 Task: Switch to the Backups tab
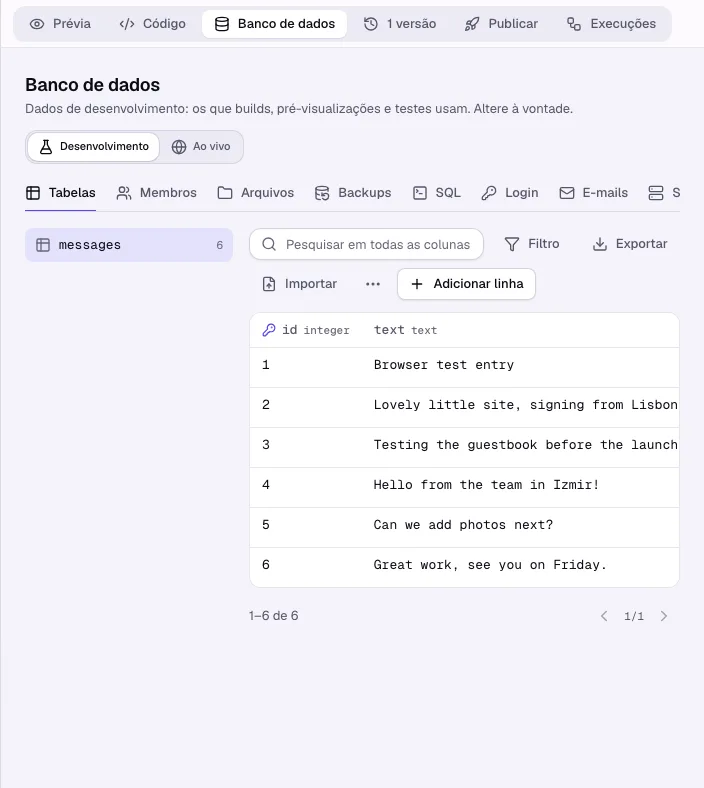(x=353, y=193)
